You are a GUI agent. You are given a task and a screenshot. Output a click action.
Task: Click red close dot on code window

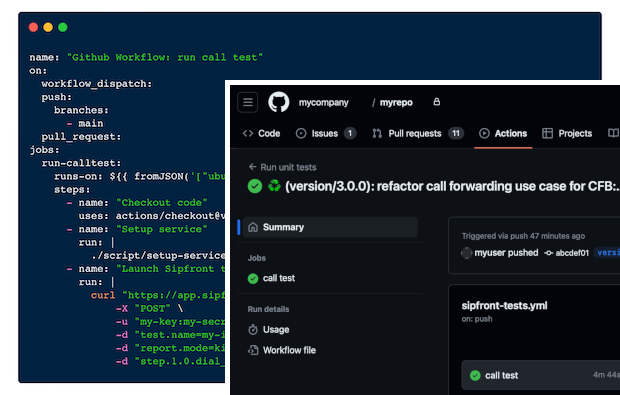(33, 27)
